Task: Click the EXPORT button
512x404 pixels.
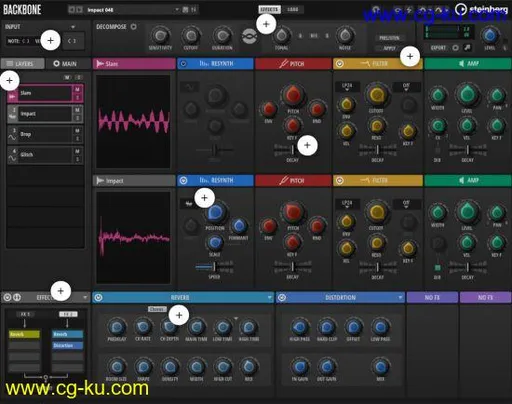Action: click(438, 48)
